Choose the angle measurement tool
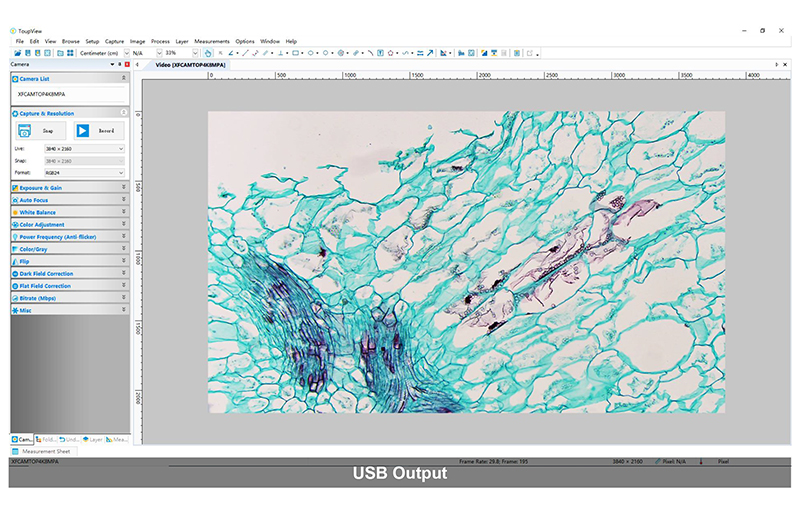 click(x=231, y=53)
